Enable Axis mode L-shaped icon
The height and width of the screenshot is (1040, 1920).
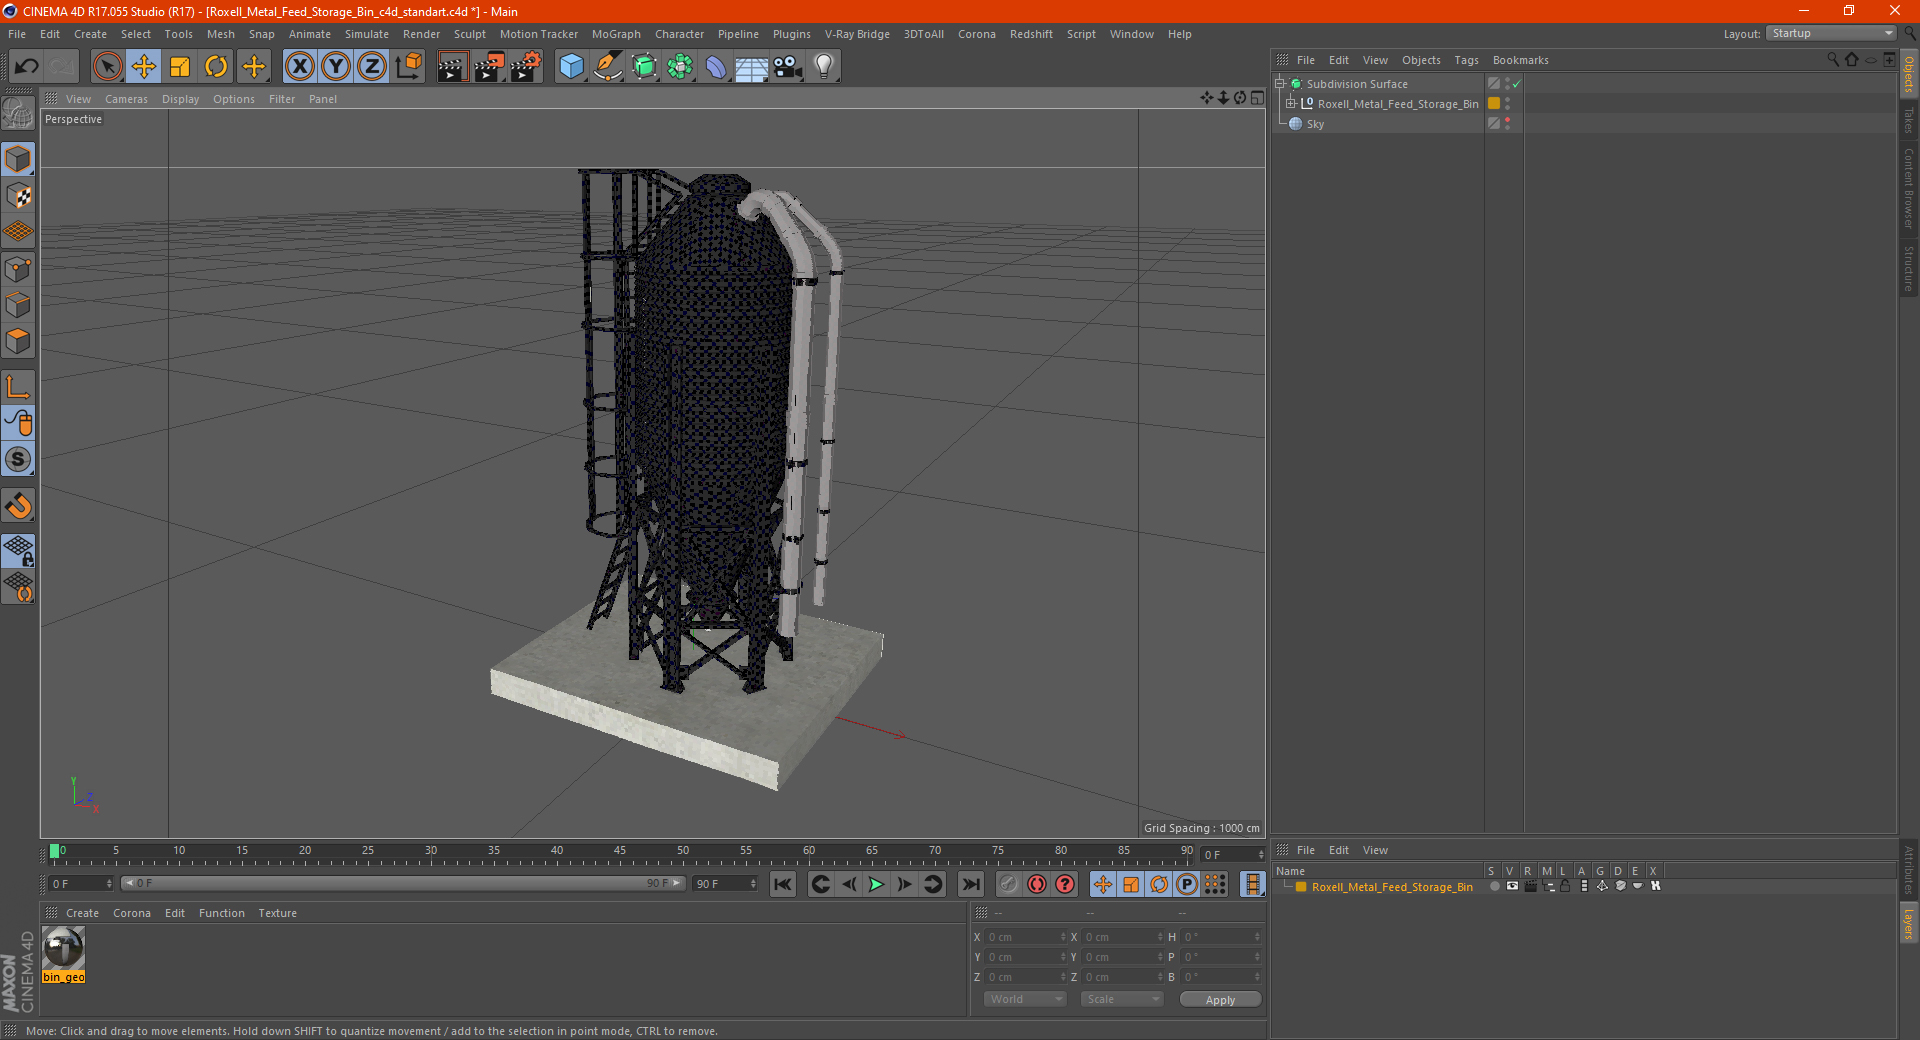pyautogui.click(x=18, y=387)
